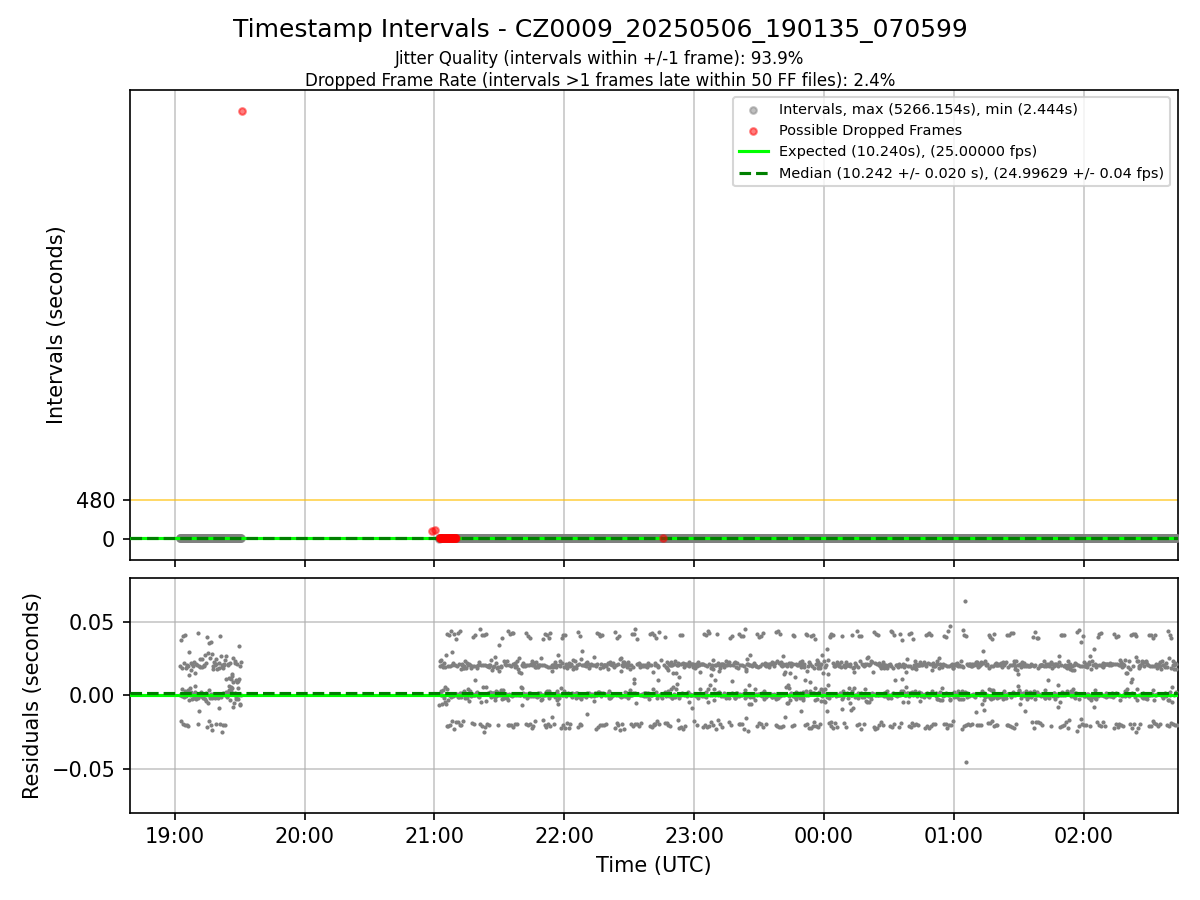Click the solid green line sample in the legend
Image resolution: width=1200 pixels, height=900 pixels.
click(754, 152)
